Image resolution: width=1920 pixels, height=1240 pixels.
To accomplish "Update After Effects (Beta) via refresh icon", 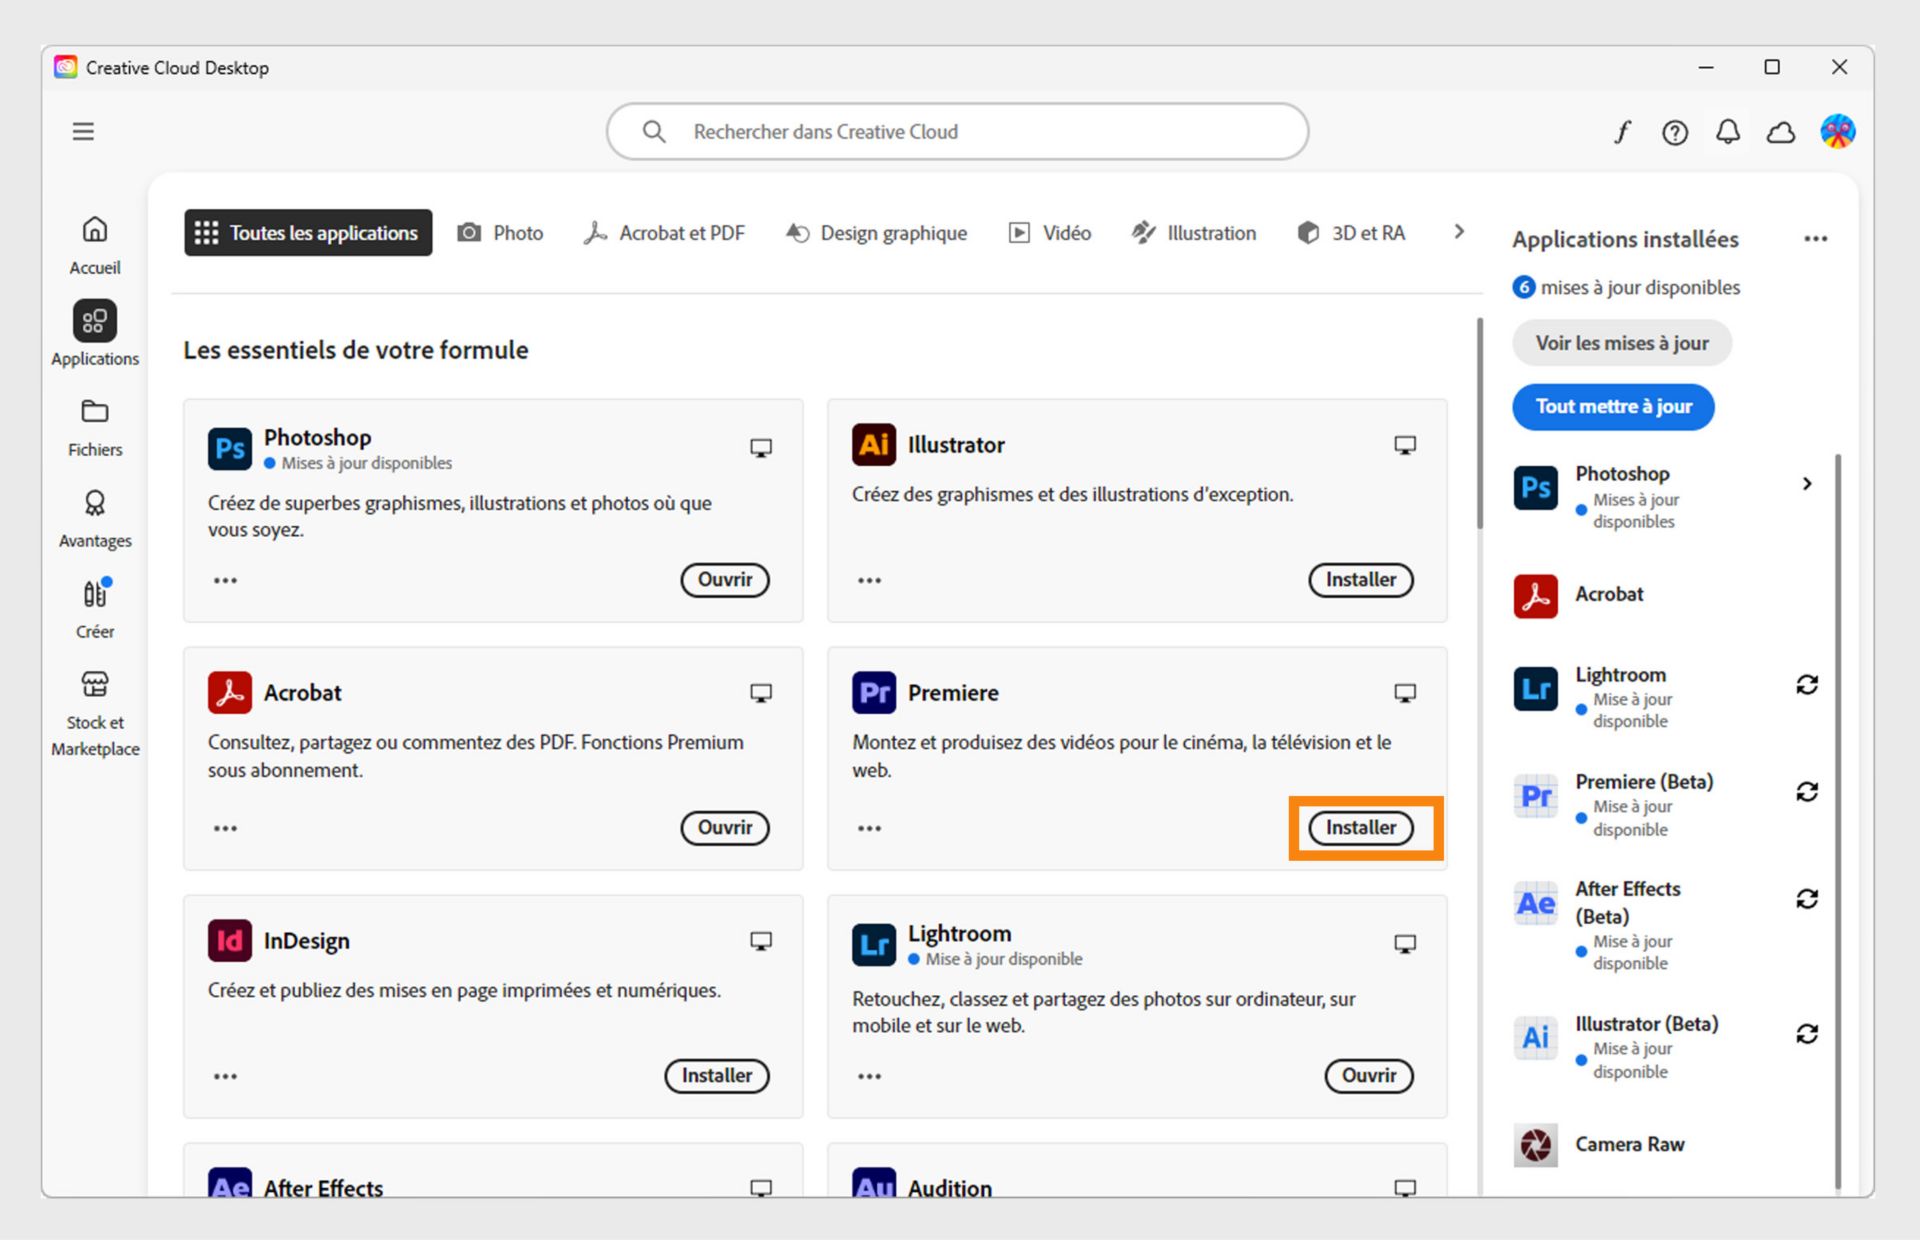I will [x=1807, y=899].
